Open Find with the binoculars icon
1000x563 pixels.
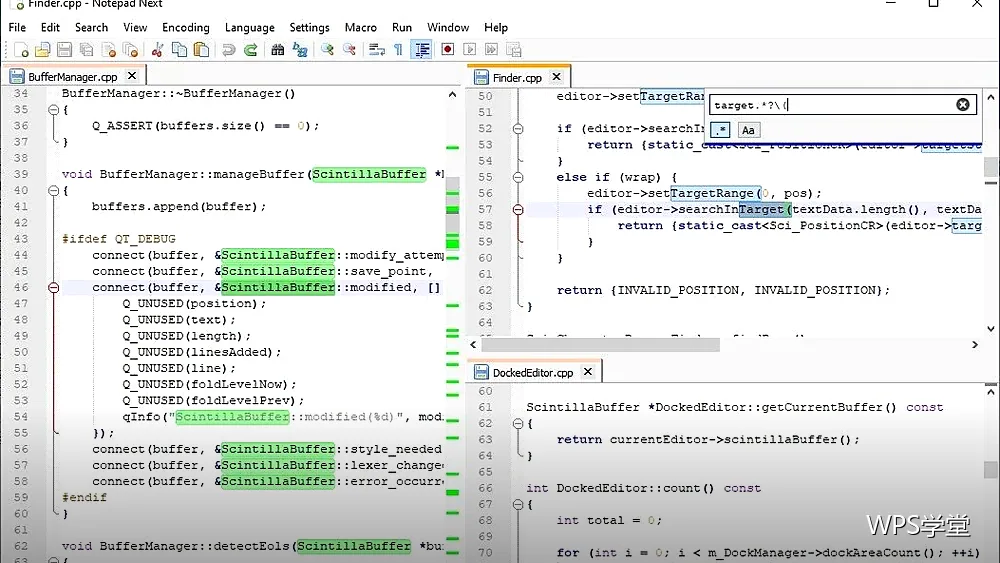(277, 50)
